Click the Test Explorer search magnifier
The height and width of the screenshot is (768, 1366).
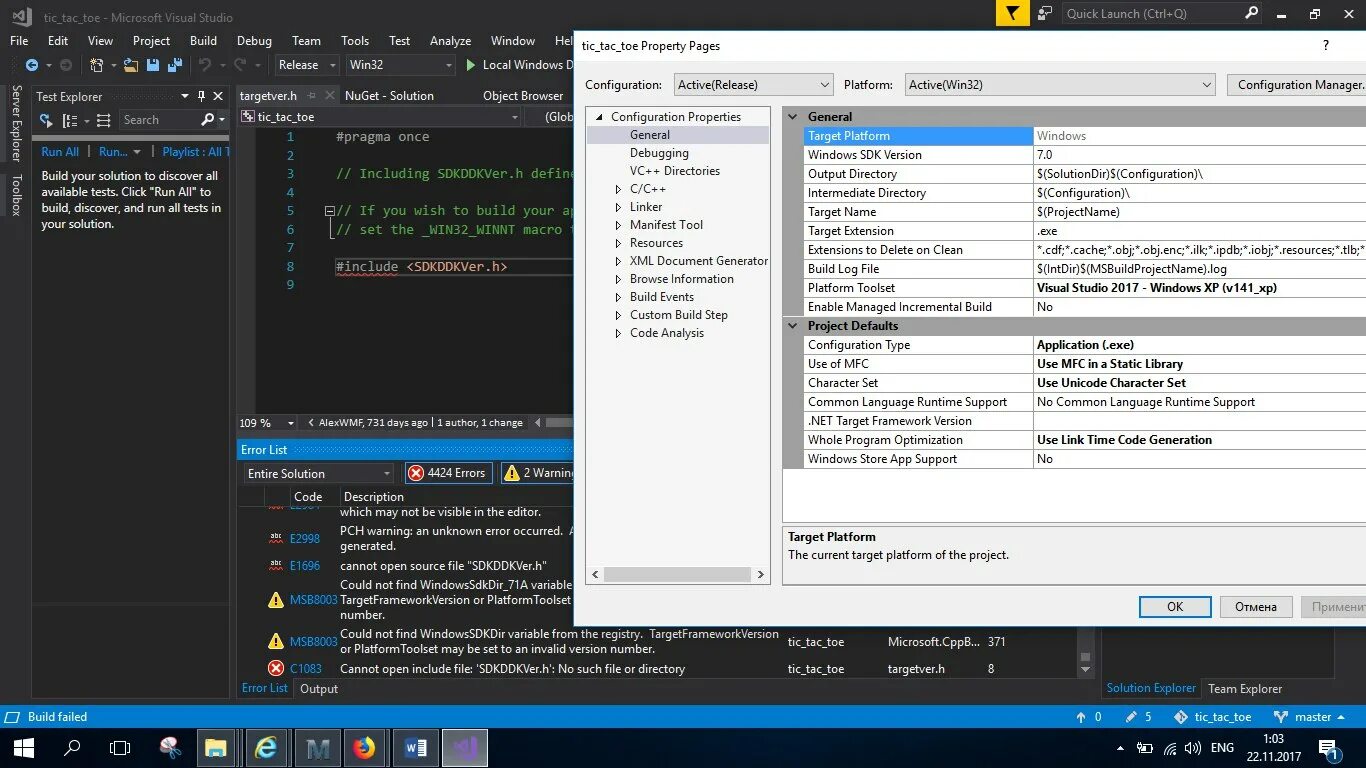click(x=207, y=120)
